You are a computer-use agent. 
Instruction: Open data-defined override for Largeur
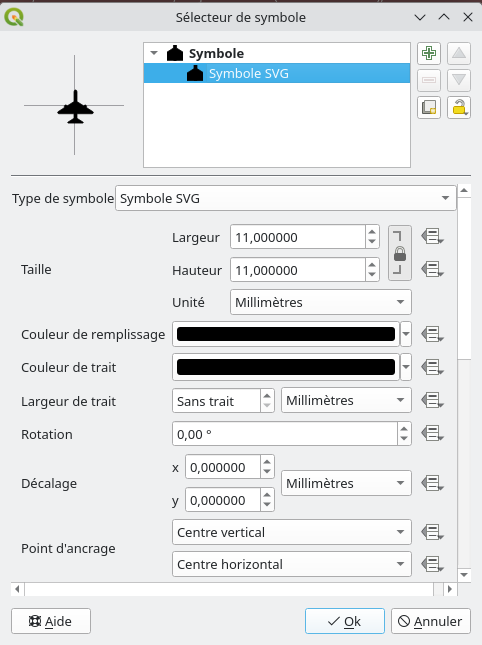432,237
